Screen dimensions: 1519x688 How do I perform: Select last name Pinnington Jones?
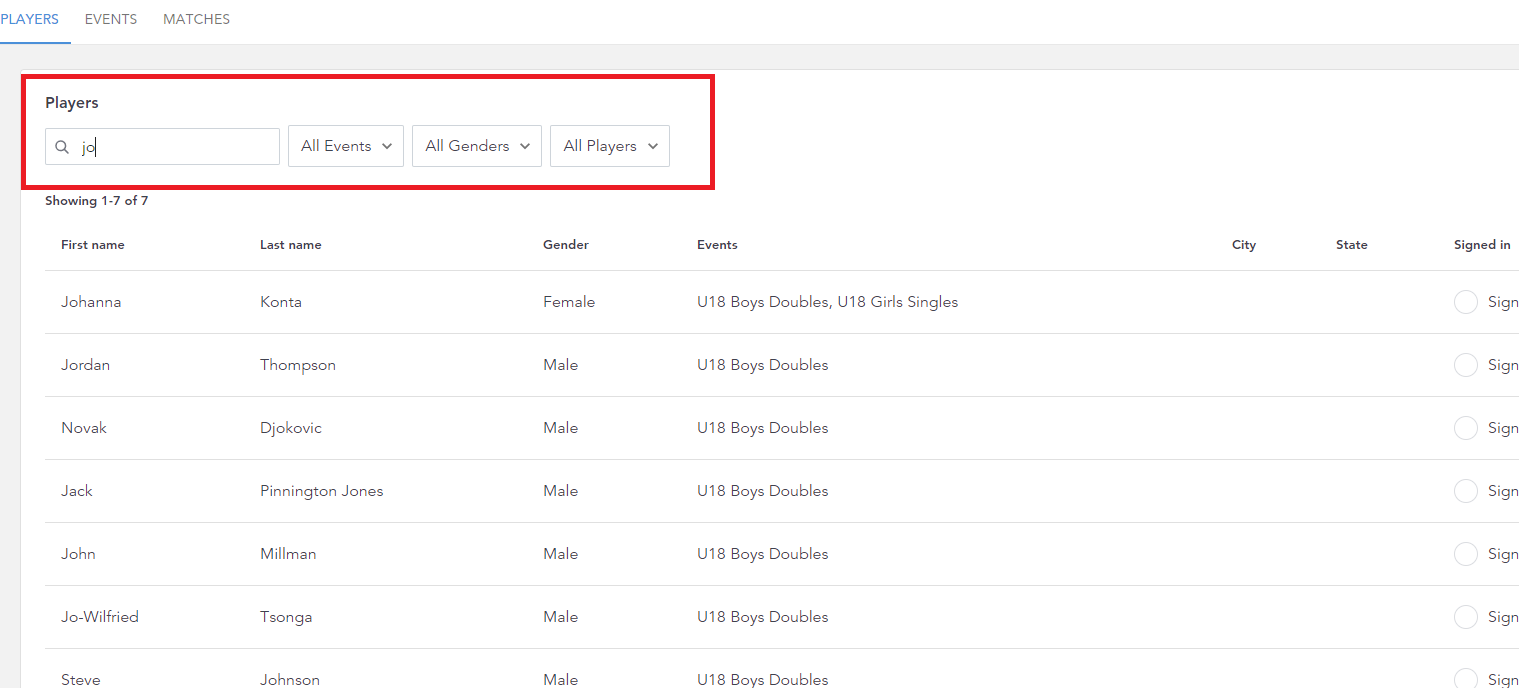(x=322, y=491)
